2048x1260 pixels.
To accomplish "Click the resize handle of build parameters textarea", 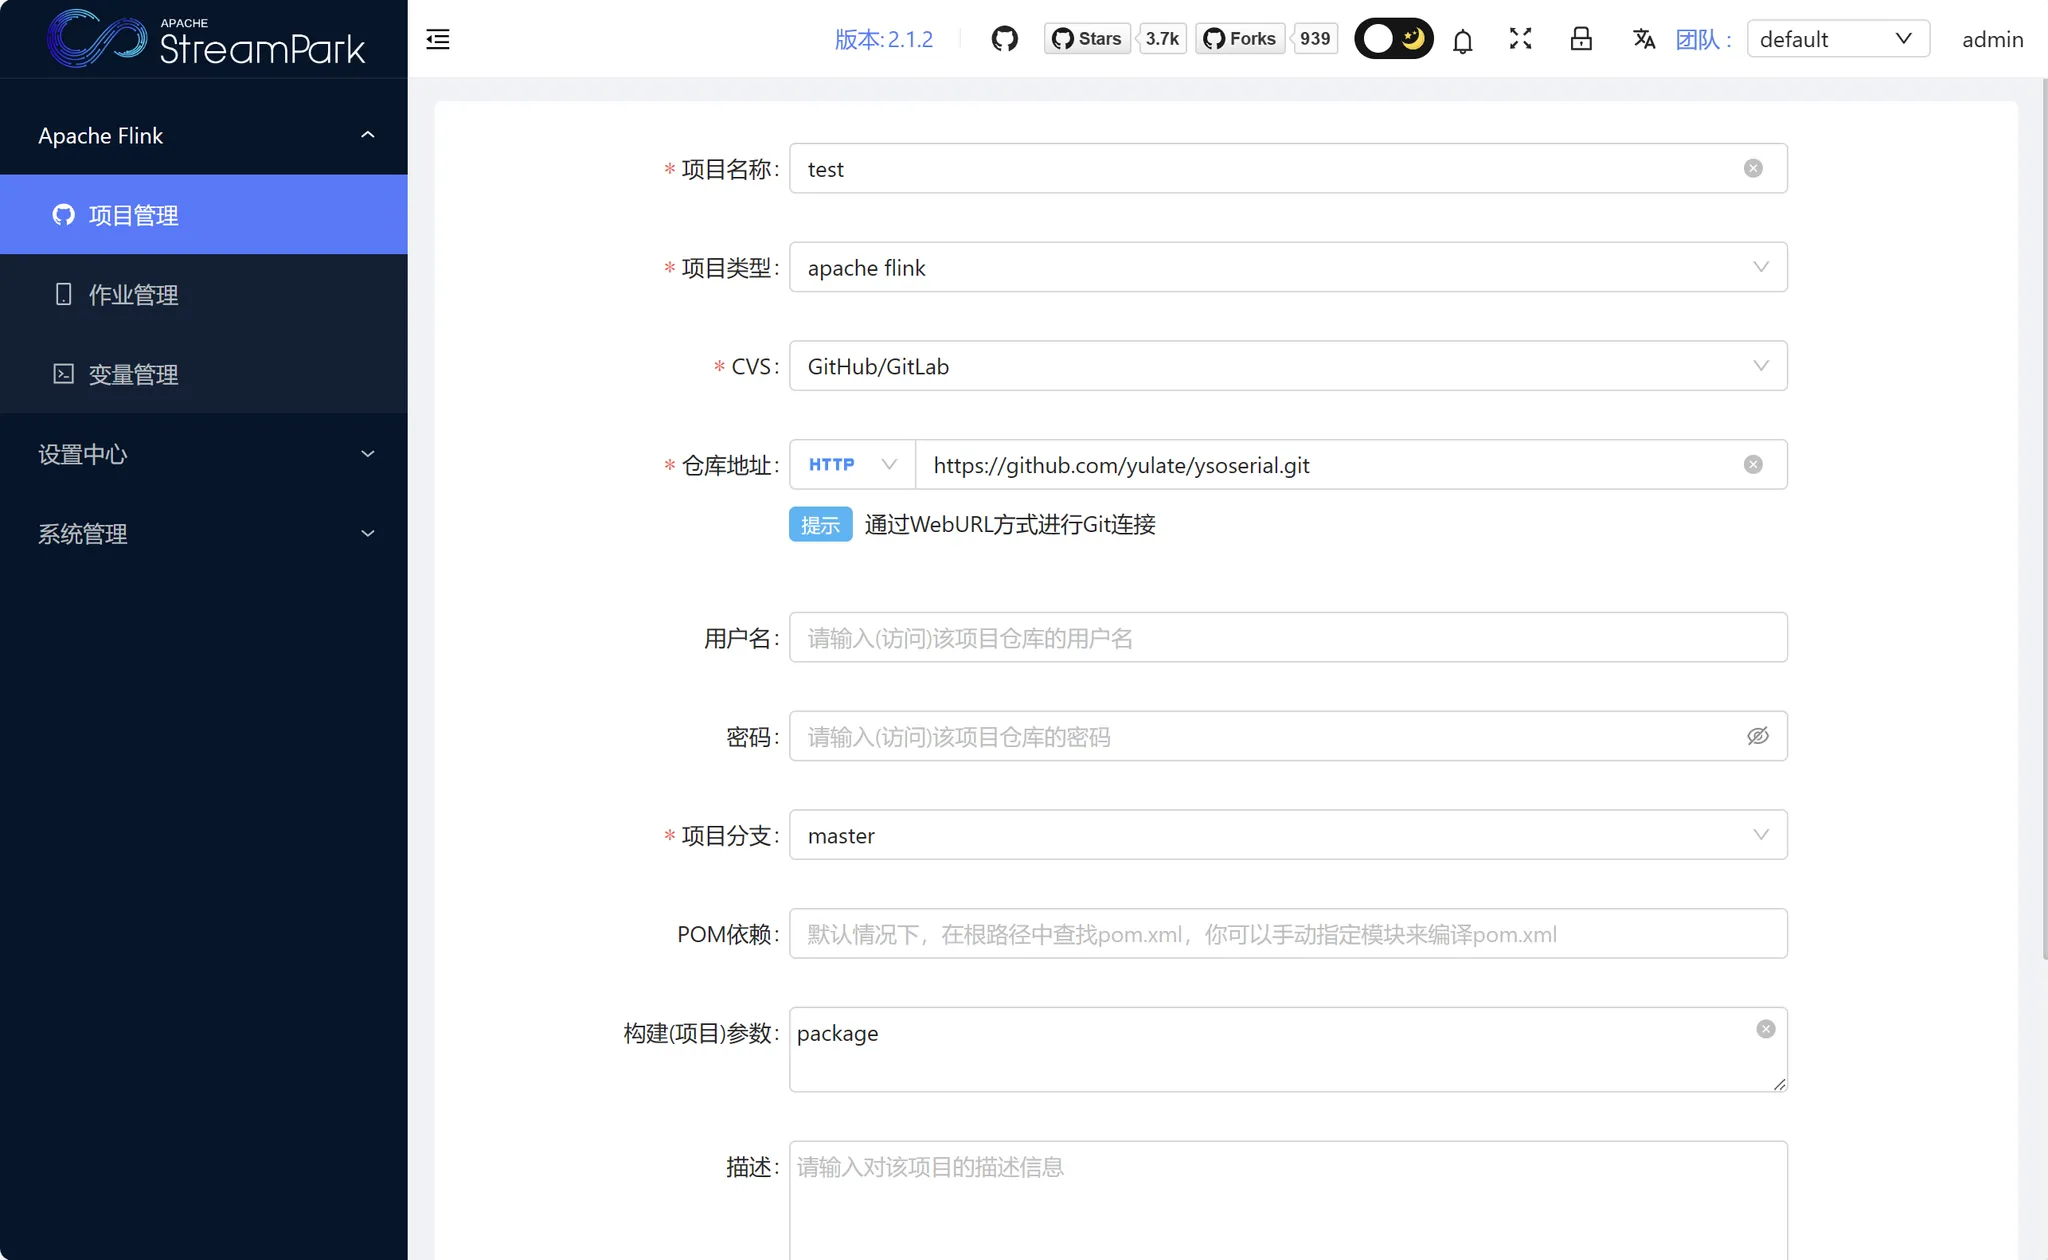I will tap(1779, 1084).
